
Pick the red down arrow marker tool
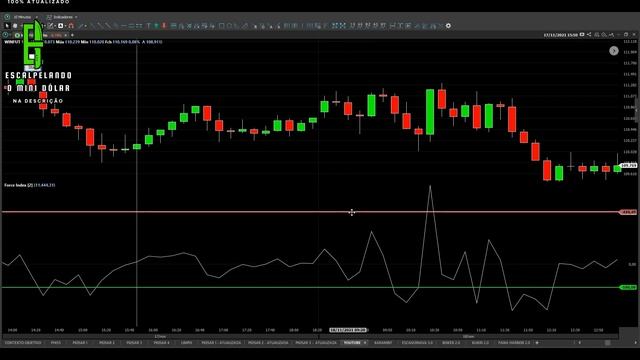click(164, 26)
